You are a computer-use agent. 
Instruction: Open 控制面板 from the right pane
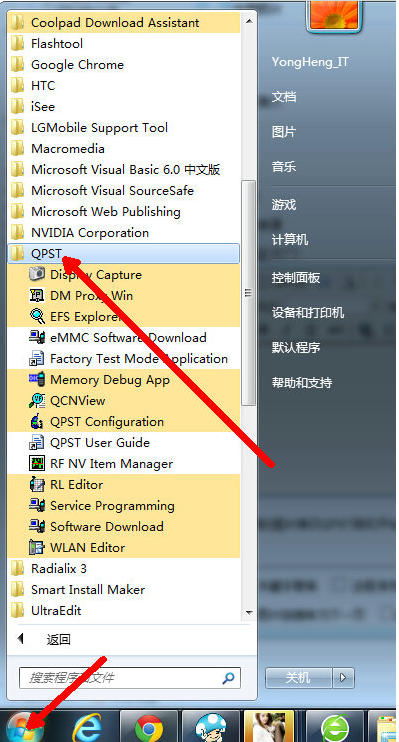296,278
